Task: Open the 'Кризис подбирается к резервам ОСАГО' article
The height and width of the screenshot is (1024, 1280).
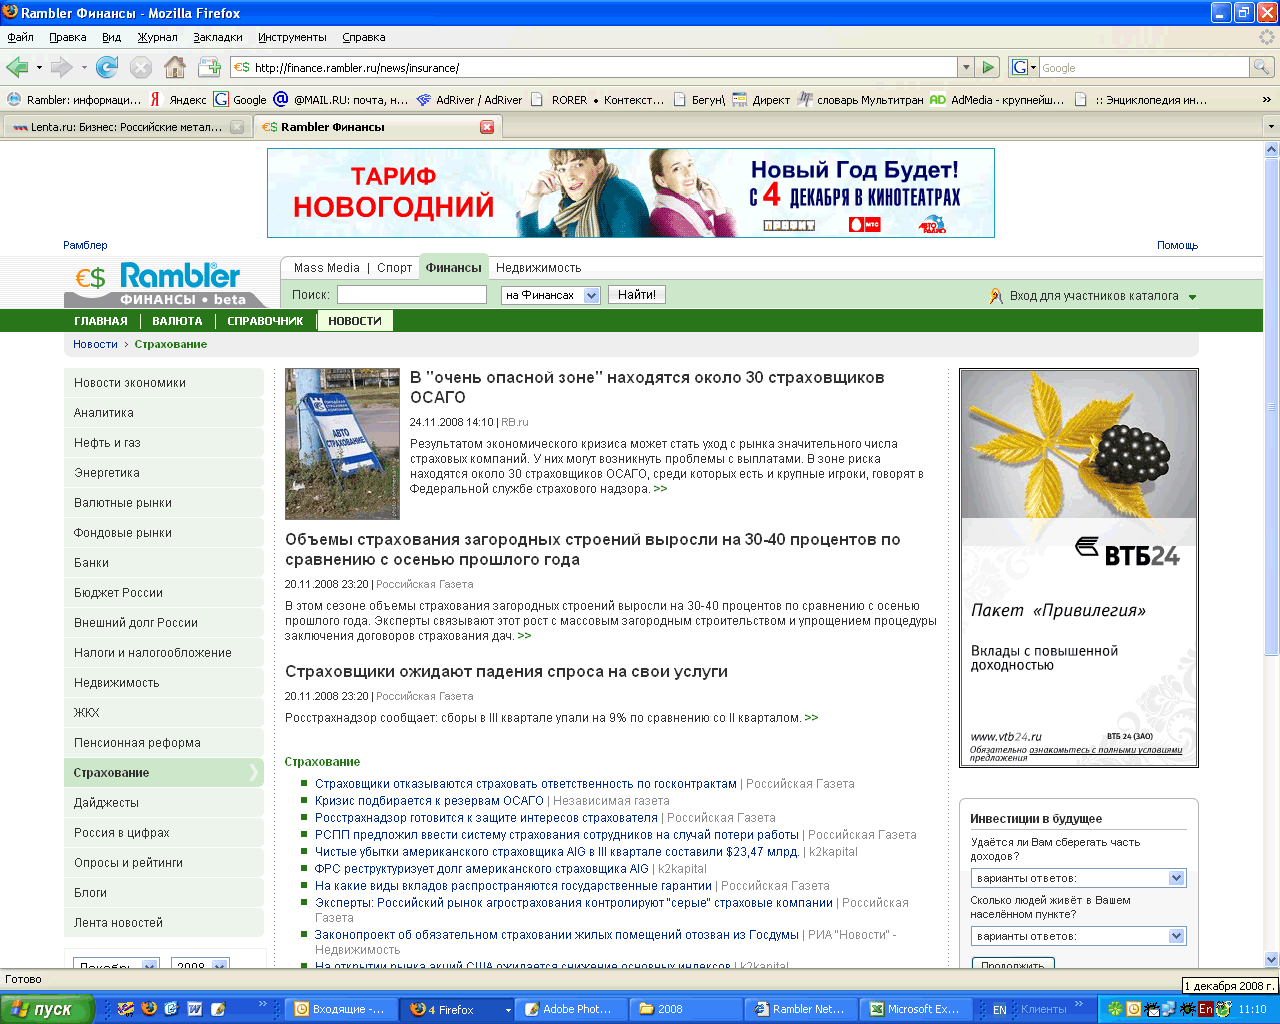Action: [x=429, y=801]
